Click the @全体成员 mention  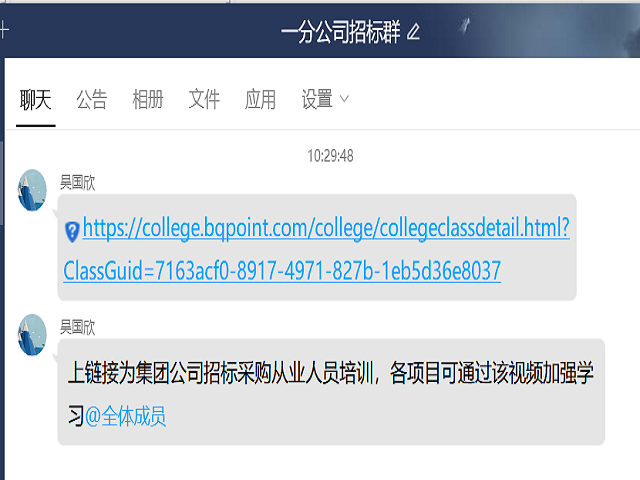pyautogui.click(x=126, y=417)
